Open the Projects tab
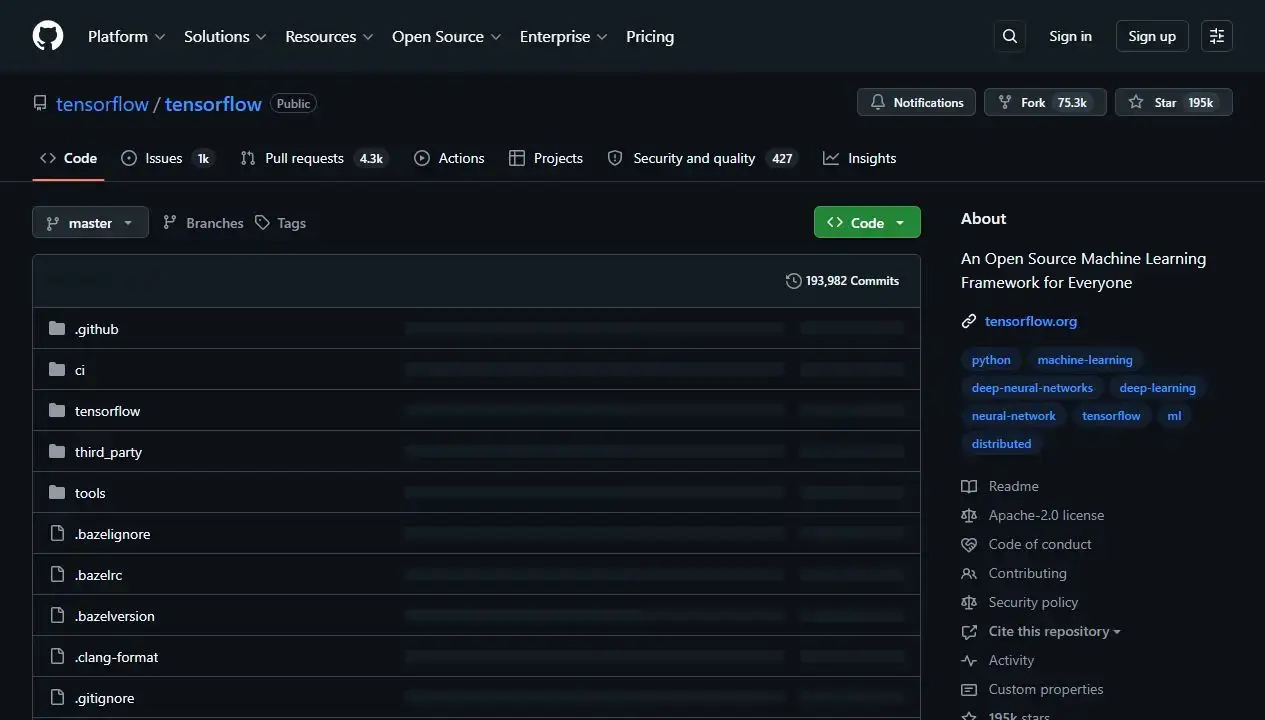Image resolution: width=1265 pixels, height=720 pixels. tap(546, 158)
